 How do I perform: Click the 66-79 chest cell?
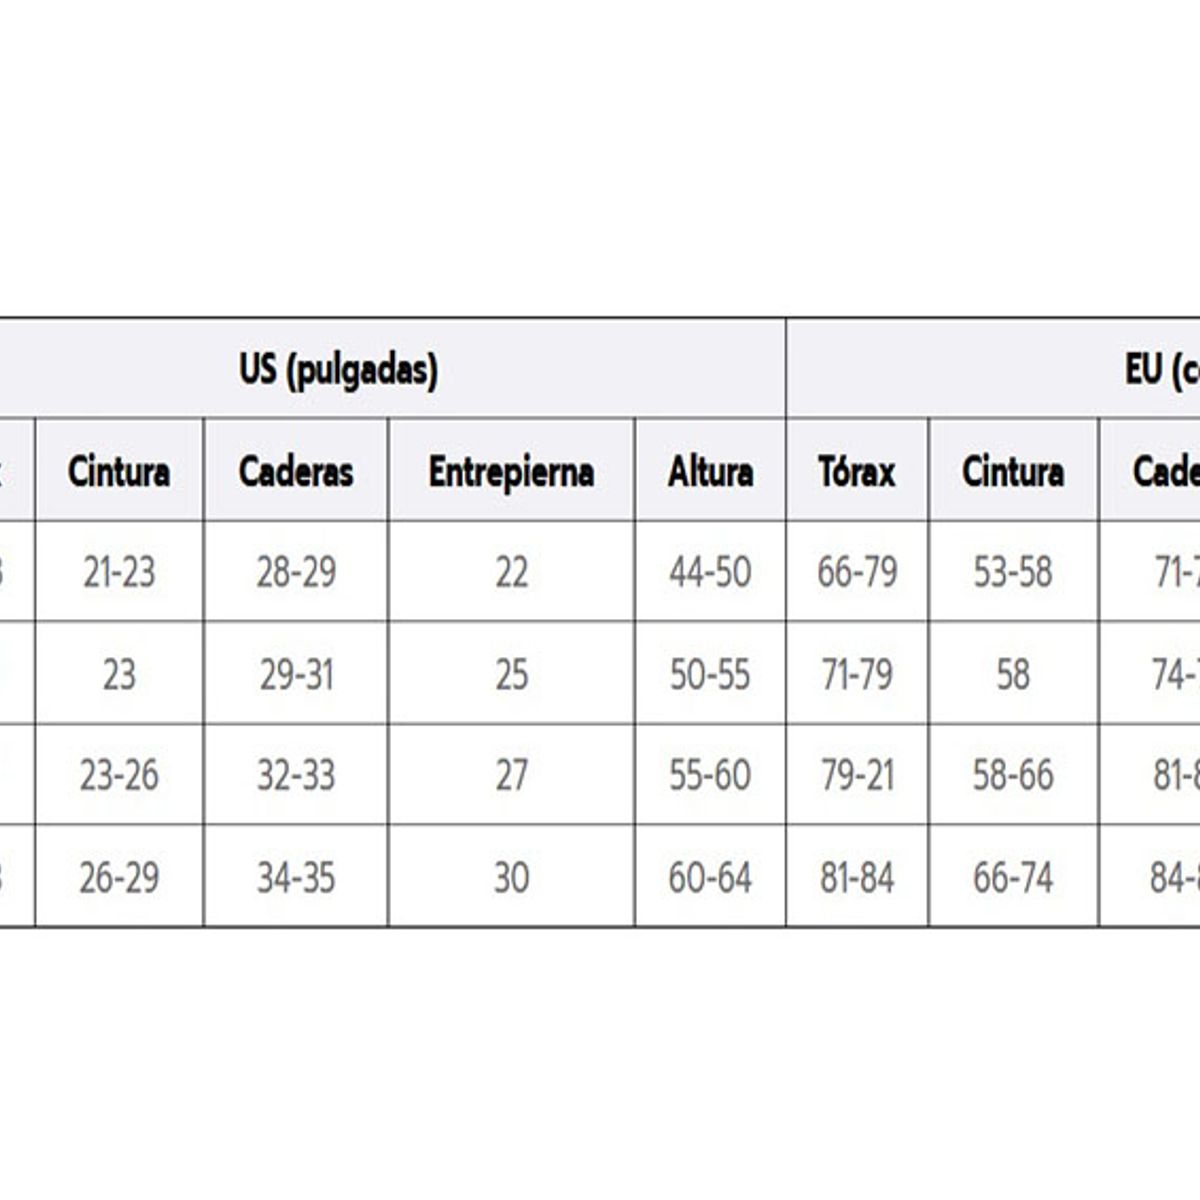click(x=857, y=573)
